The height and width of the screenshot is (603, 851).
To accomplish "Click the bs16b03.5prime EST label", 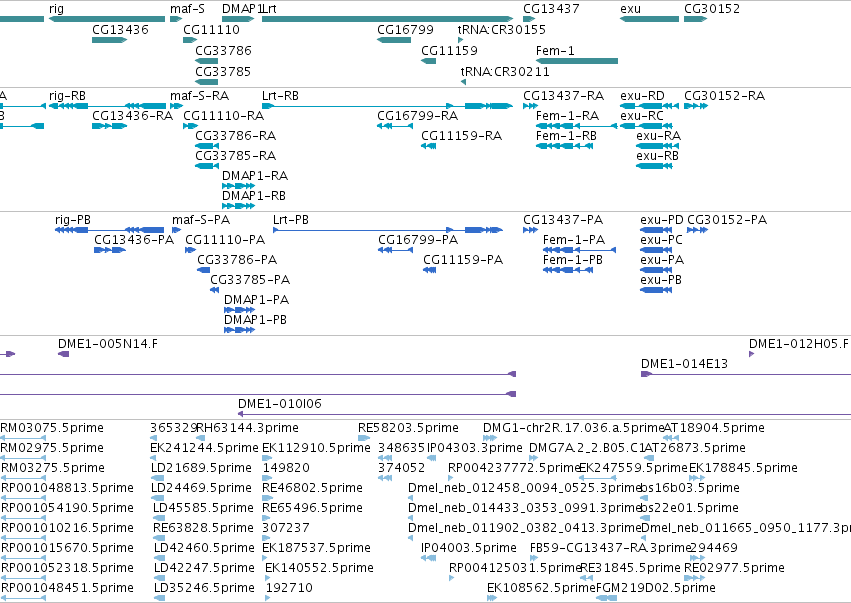I will pos(690,488).
